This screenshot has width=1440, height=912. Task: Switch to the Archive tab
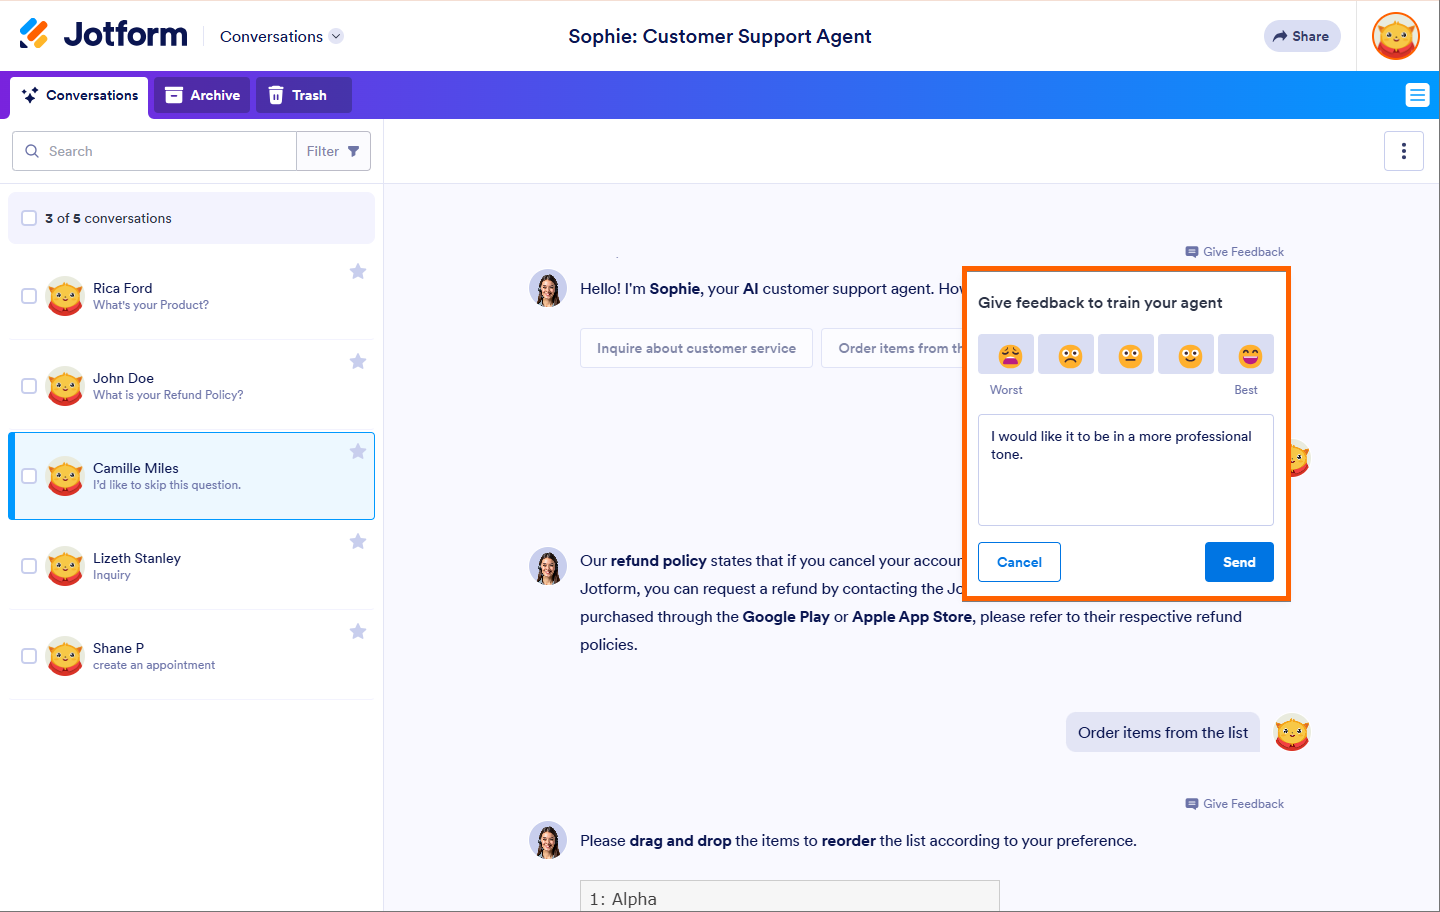coord(202,95)
